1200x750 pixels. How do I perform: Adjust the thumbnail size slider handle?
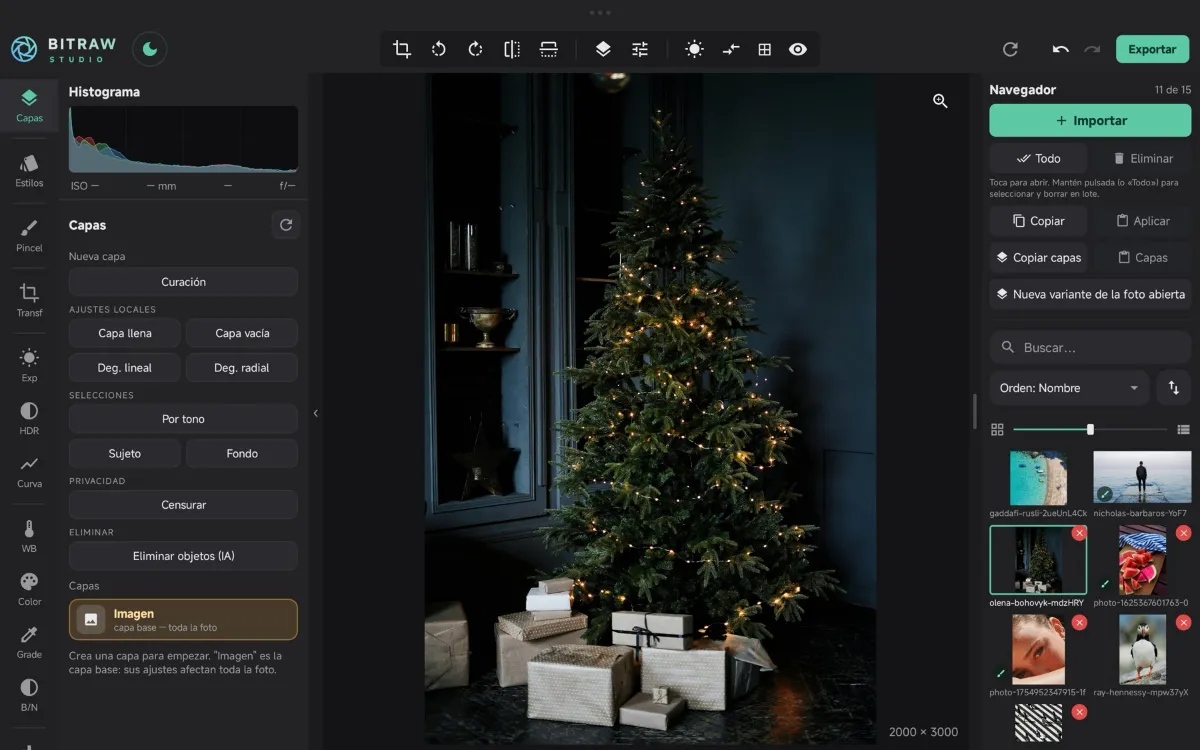[1090, 429]
